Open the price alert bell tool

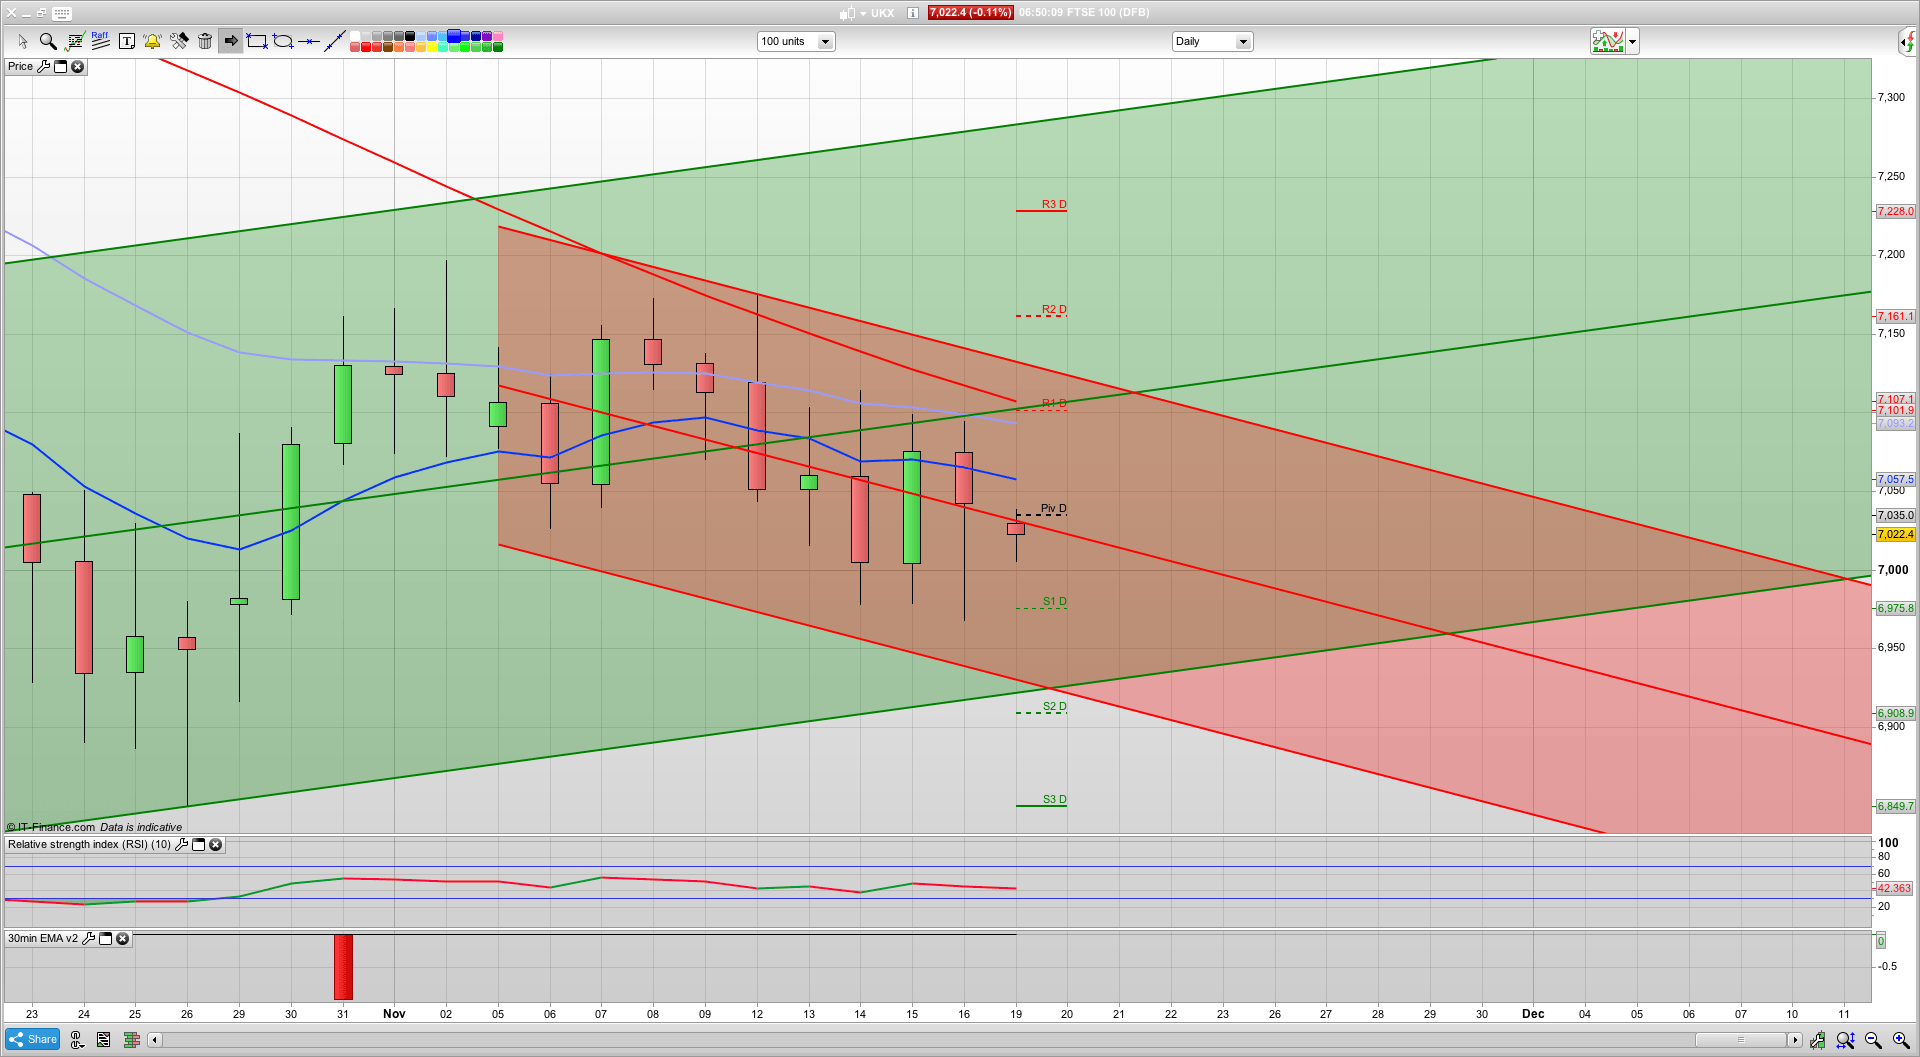click(x=152, y=41)
